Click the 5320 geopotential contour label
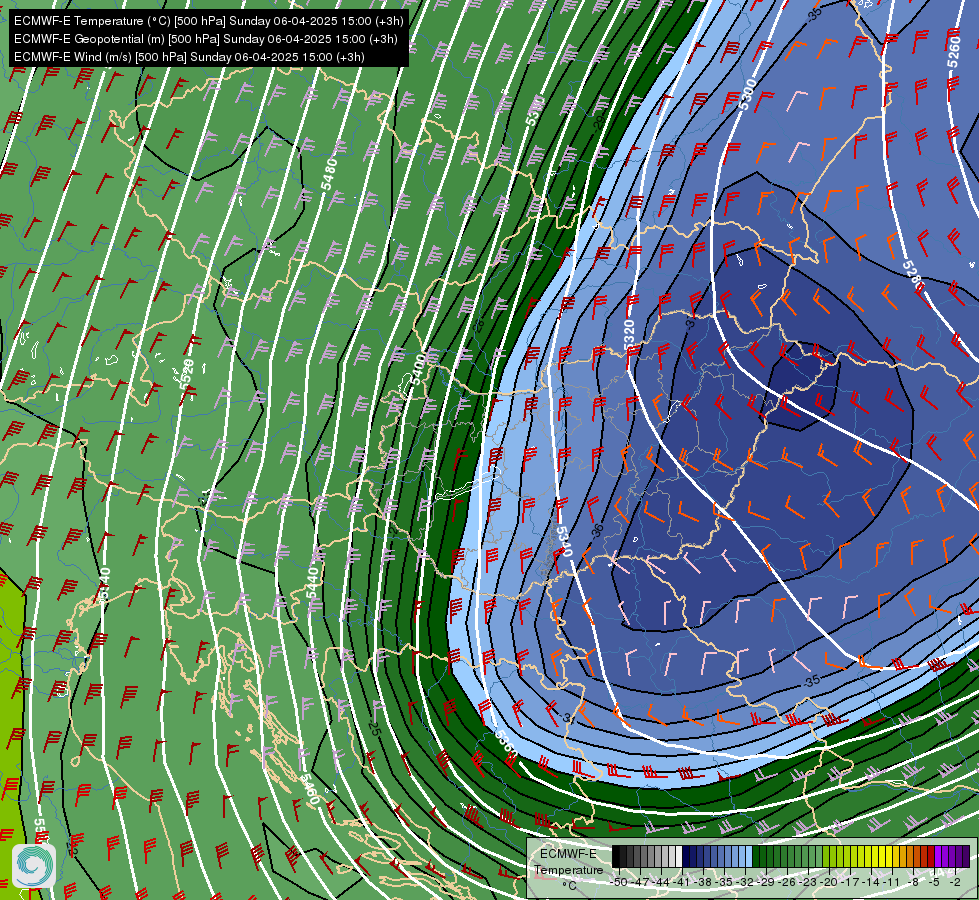979x900 pixels. point(629,335)
